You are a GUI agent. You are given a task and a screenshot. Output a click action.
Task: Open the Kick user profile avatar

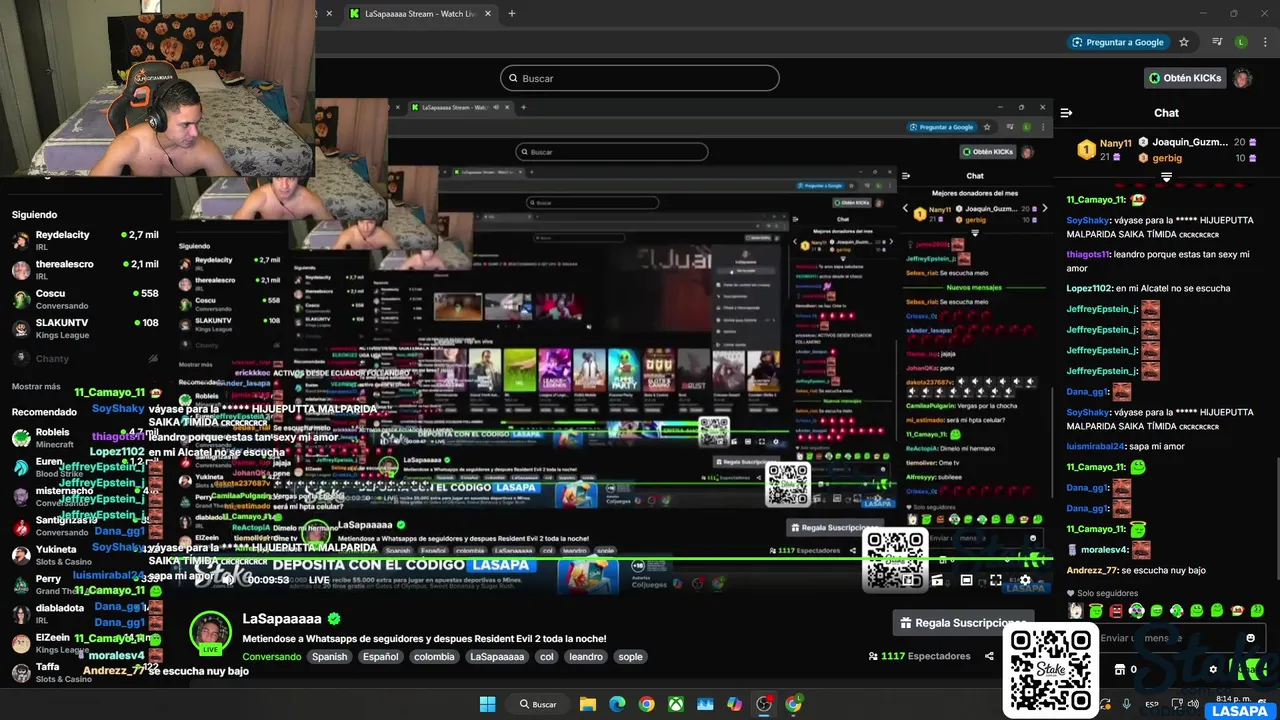[1242, 78]
